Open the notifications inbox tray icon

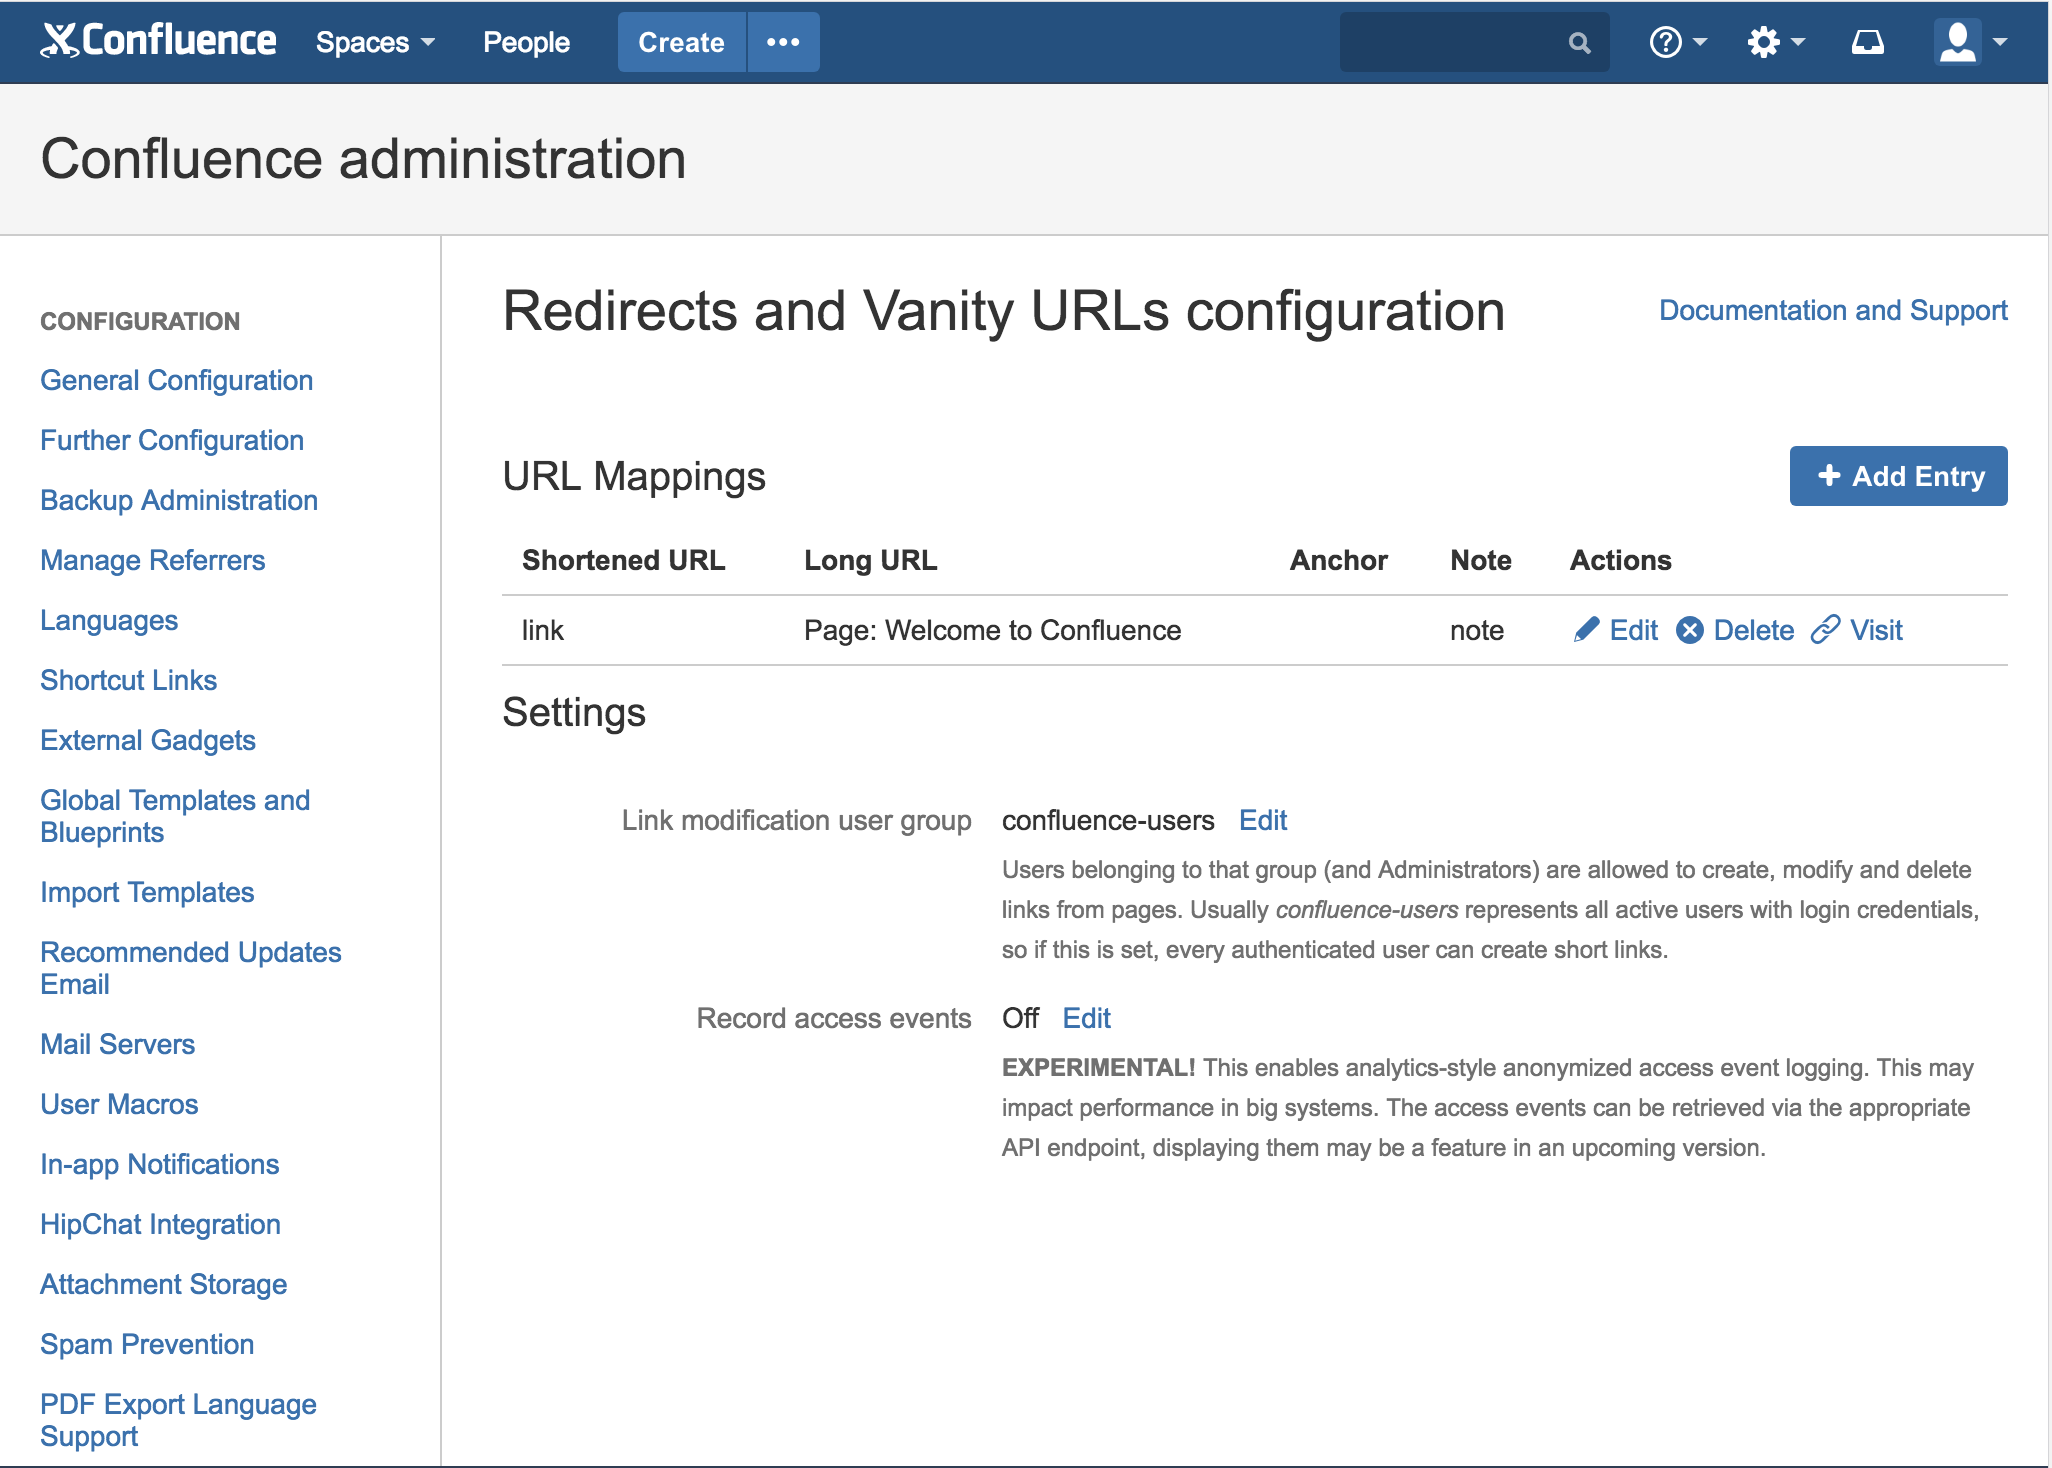pos(1867,42)
